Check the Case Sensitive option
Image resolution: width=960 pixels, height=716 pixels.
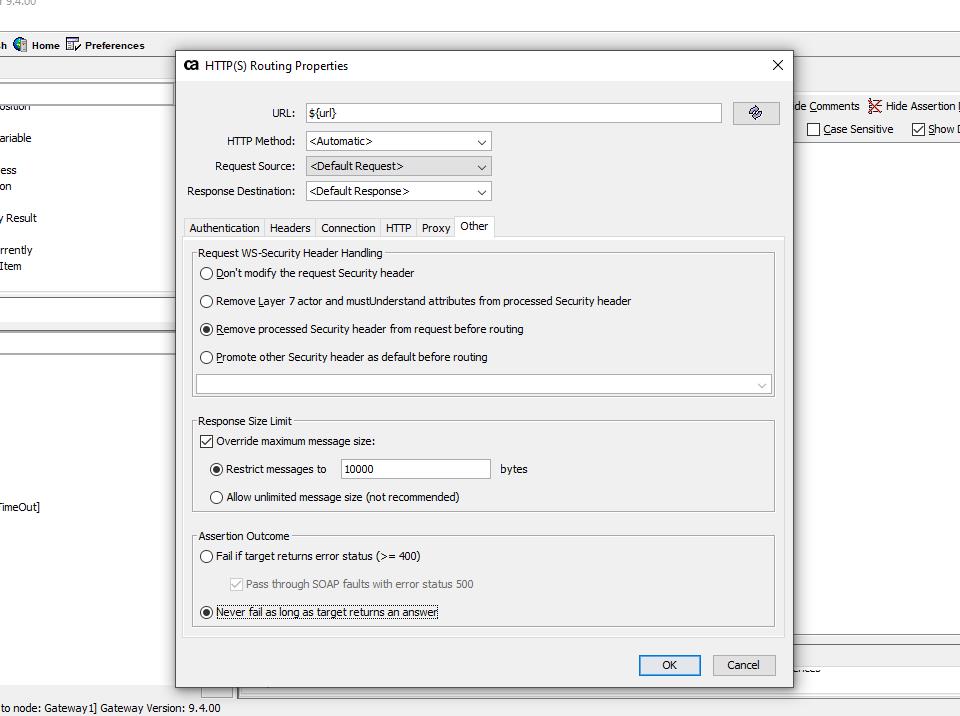tap(815, 129)
